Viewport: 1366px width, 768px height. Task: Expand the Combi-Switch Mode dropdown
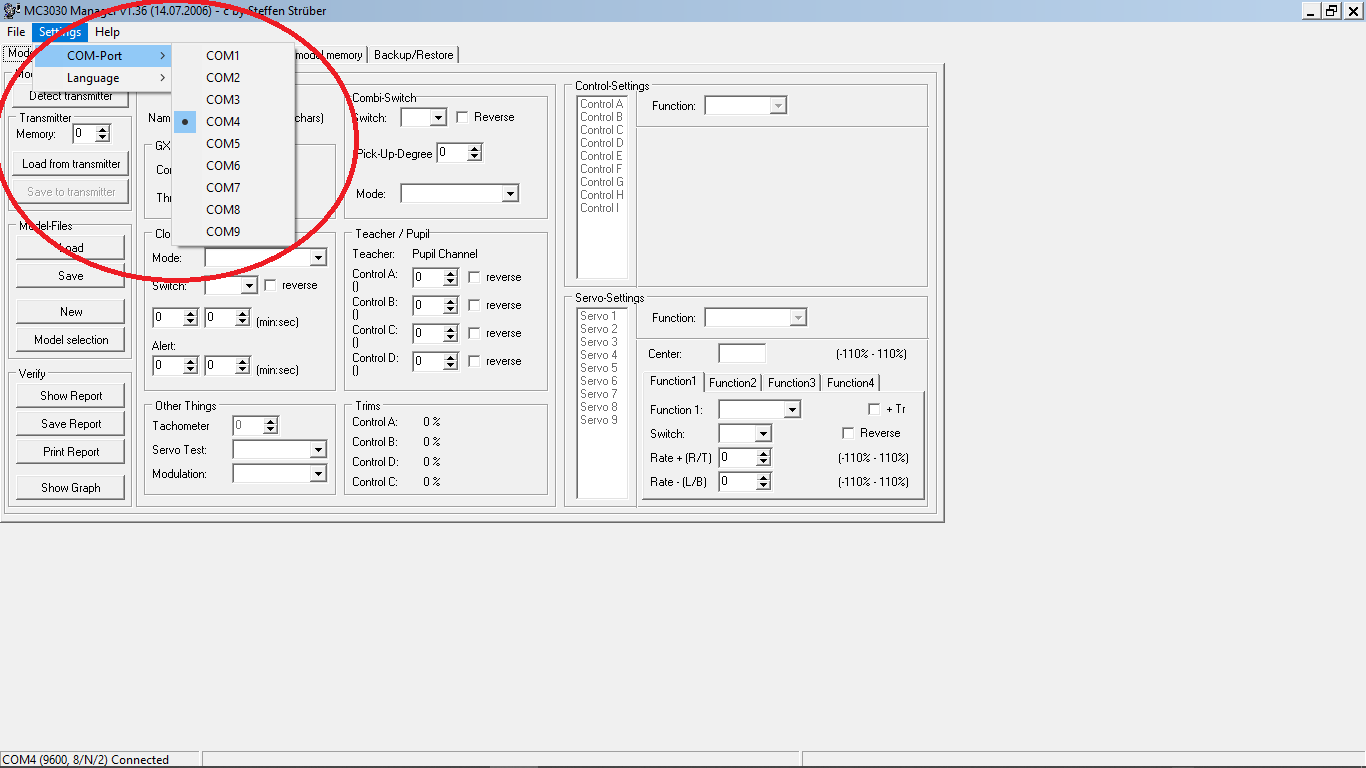coord(510,194)
